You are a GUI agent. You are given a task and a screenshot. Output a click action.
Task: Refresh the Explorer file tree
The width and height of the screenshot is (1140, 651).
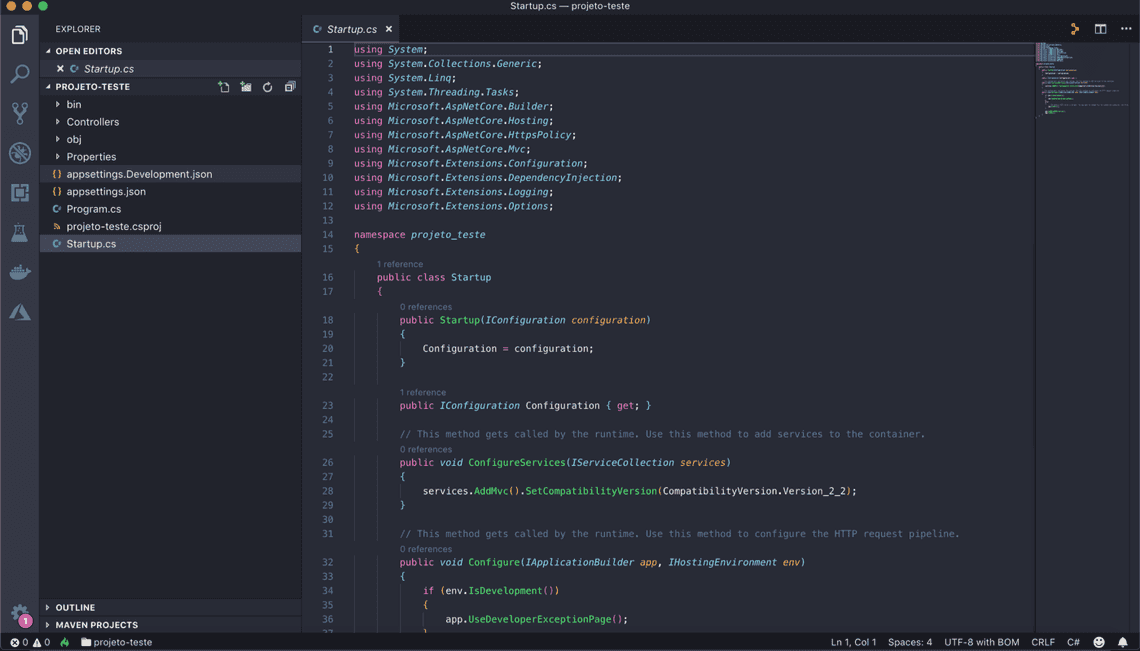(267, 86)
